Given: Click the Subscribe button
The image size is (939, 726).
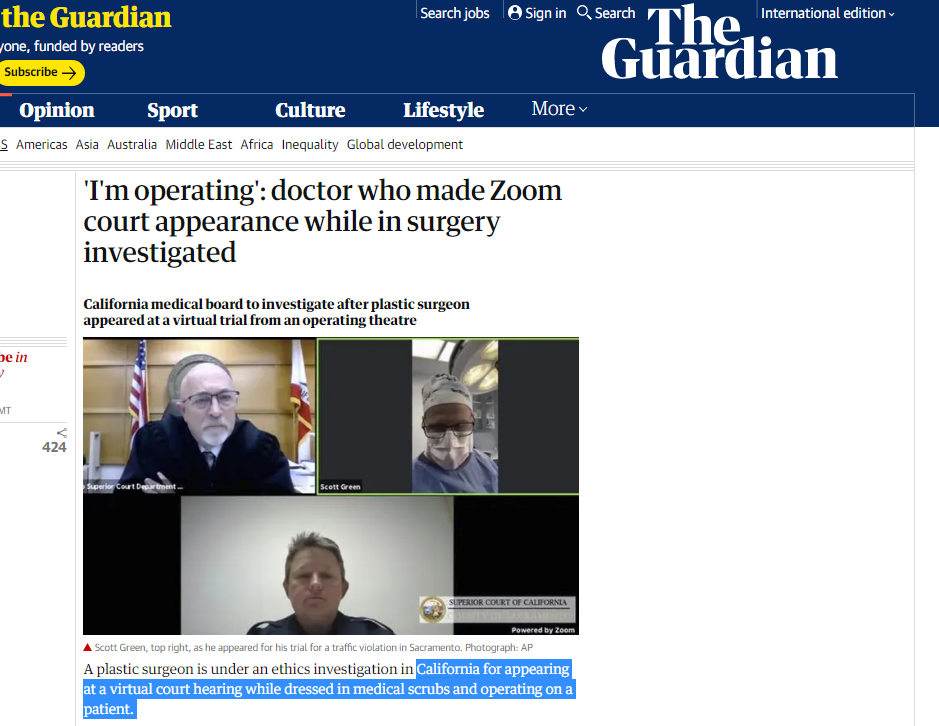Looking at the screenshot, I should (x=40, y=72).
